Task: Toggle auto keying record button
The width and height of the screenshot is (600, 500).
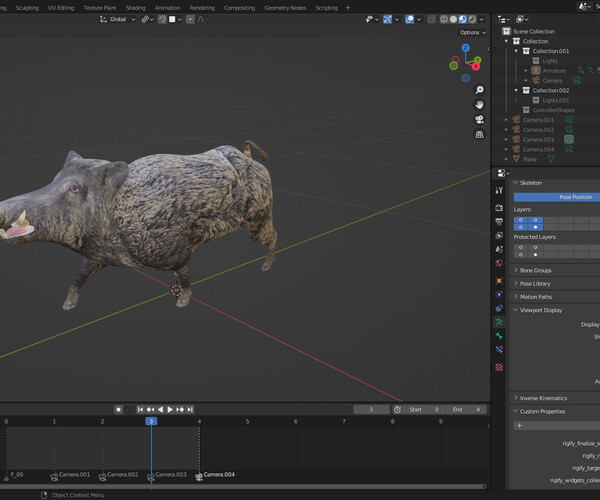Action: point(119,409)
